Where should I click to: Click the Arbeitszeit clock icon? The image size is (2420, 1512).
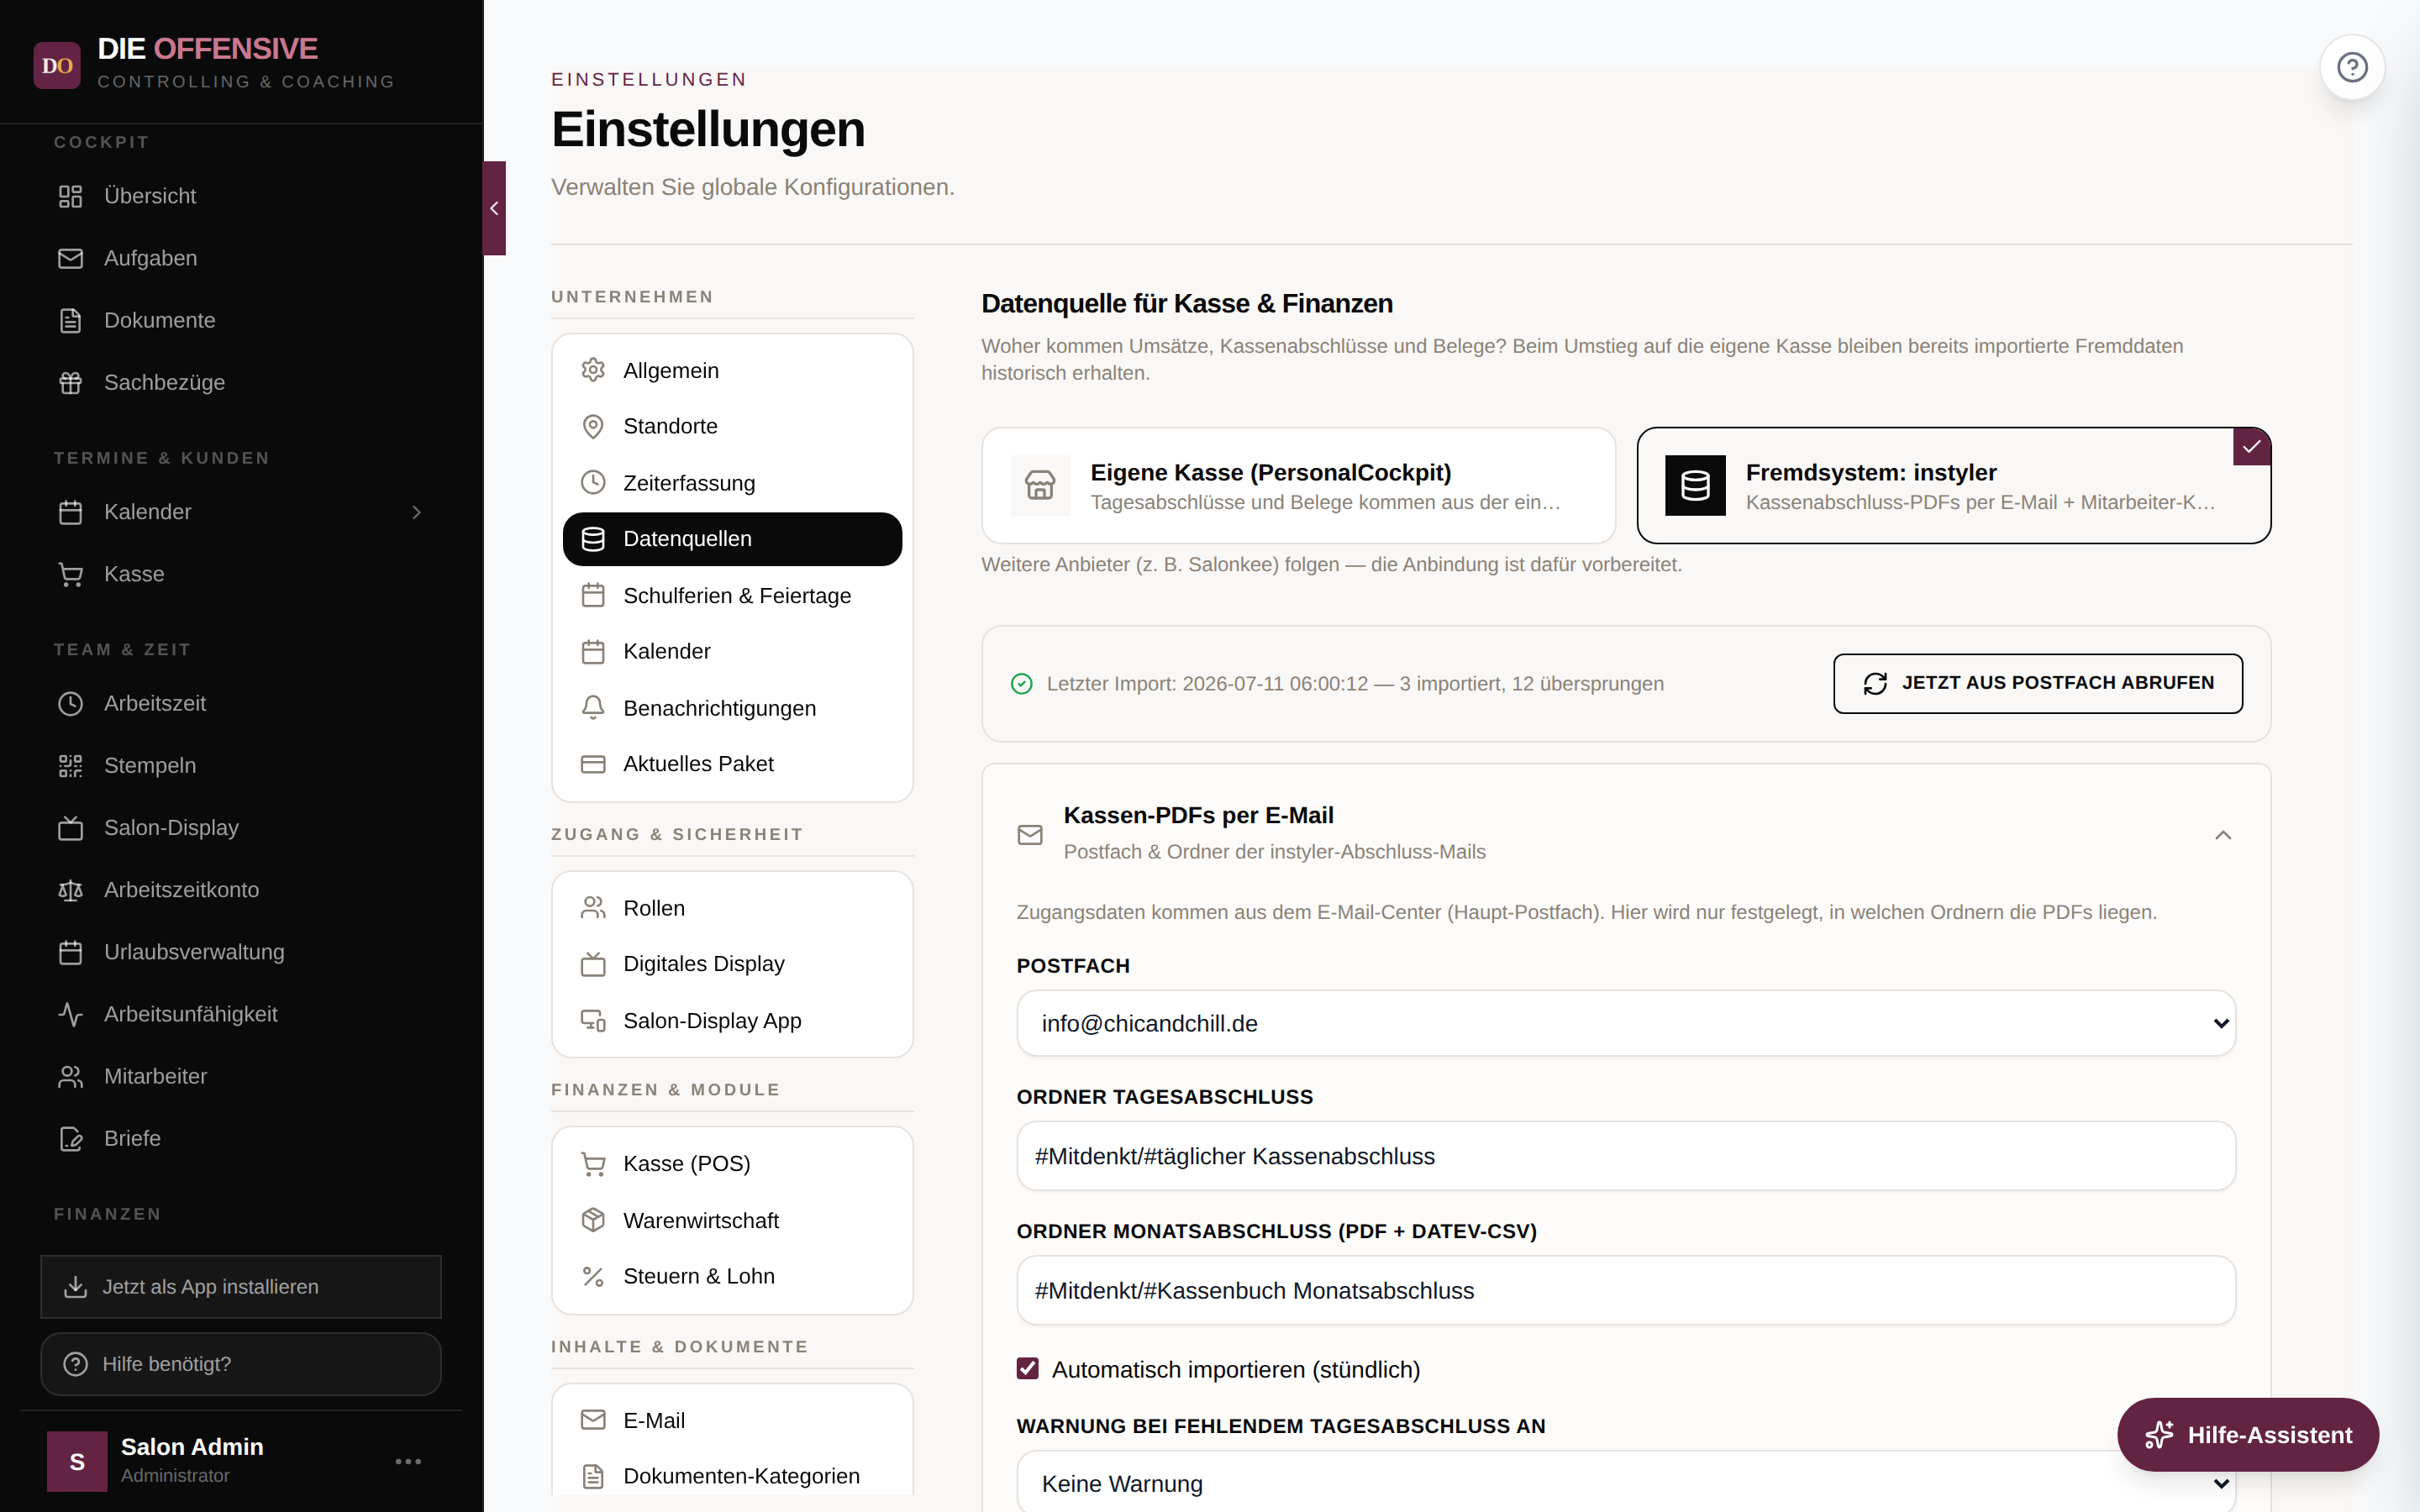(70, 703)
